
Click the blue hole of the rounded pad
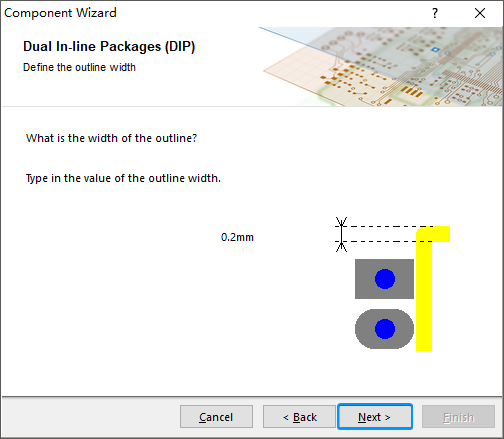385,329
